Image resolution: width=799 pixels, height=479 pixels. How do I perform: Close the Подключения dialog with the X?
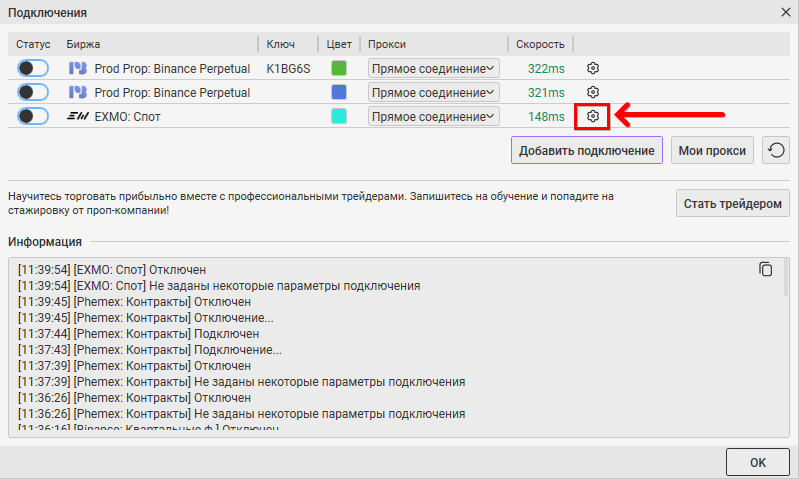[x=785, y=13]
